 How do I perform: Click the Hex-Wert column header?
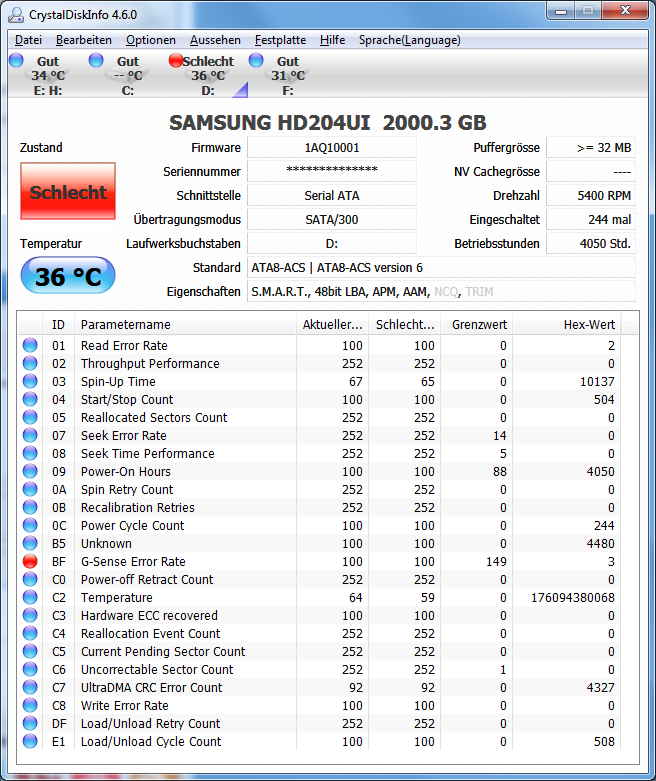567,325
